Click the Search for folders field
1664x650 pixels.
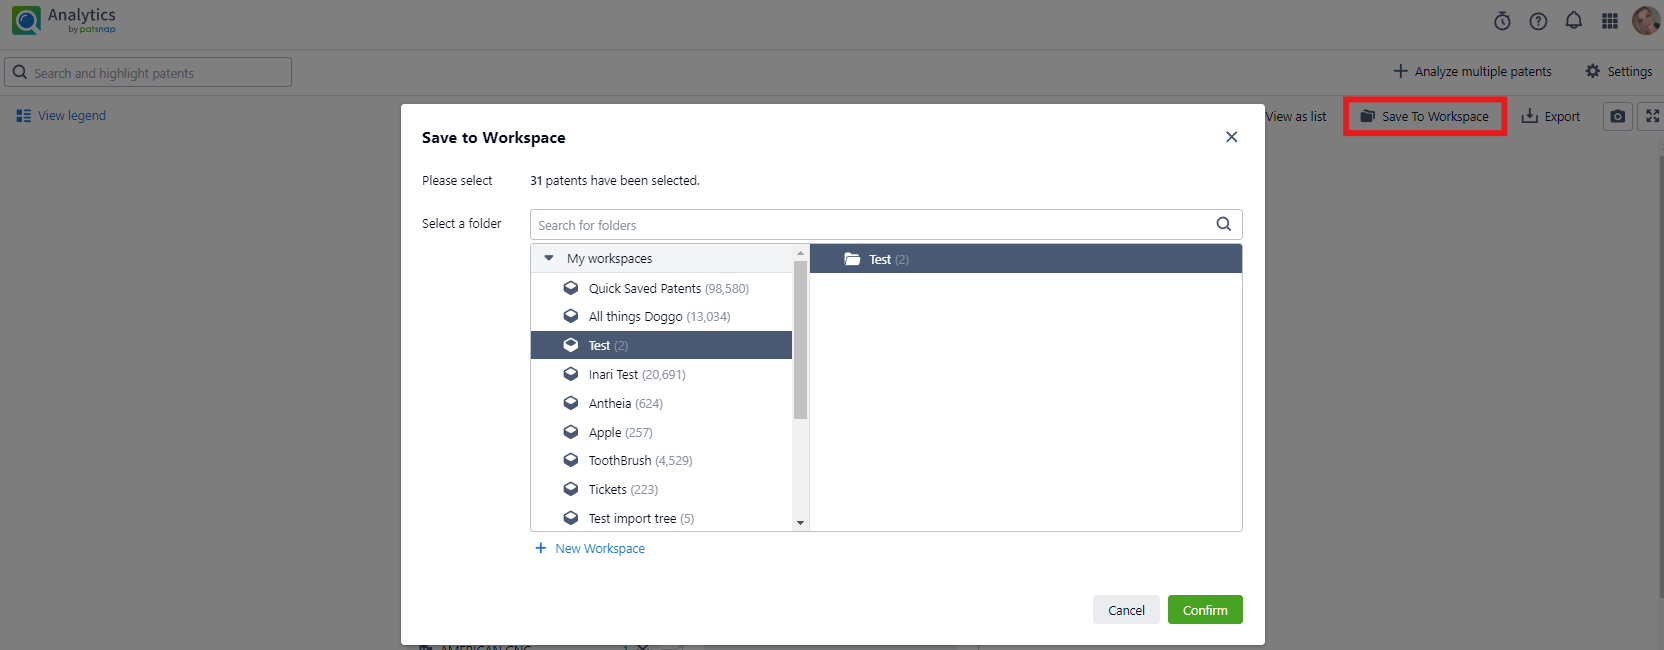(870, 225)
